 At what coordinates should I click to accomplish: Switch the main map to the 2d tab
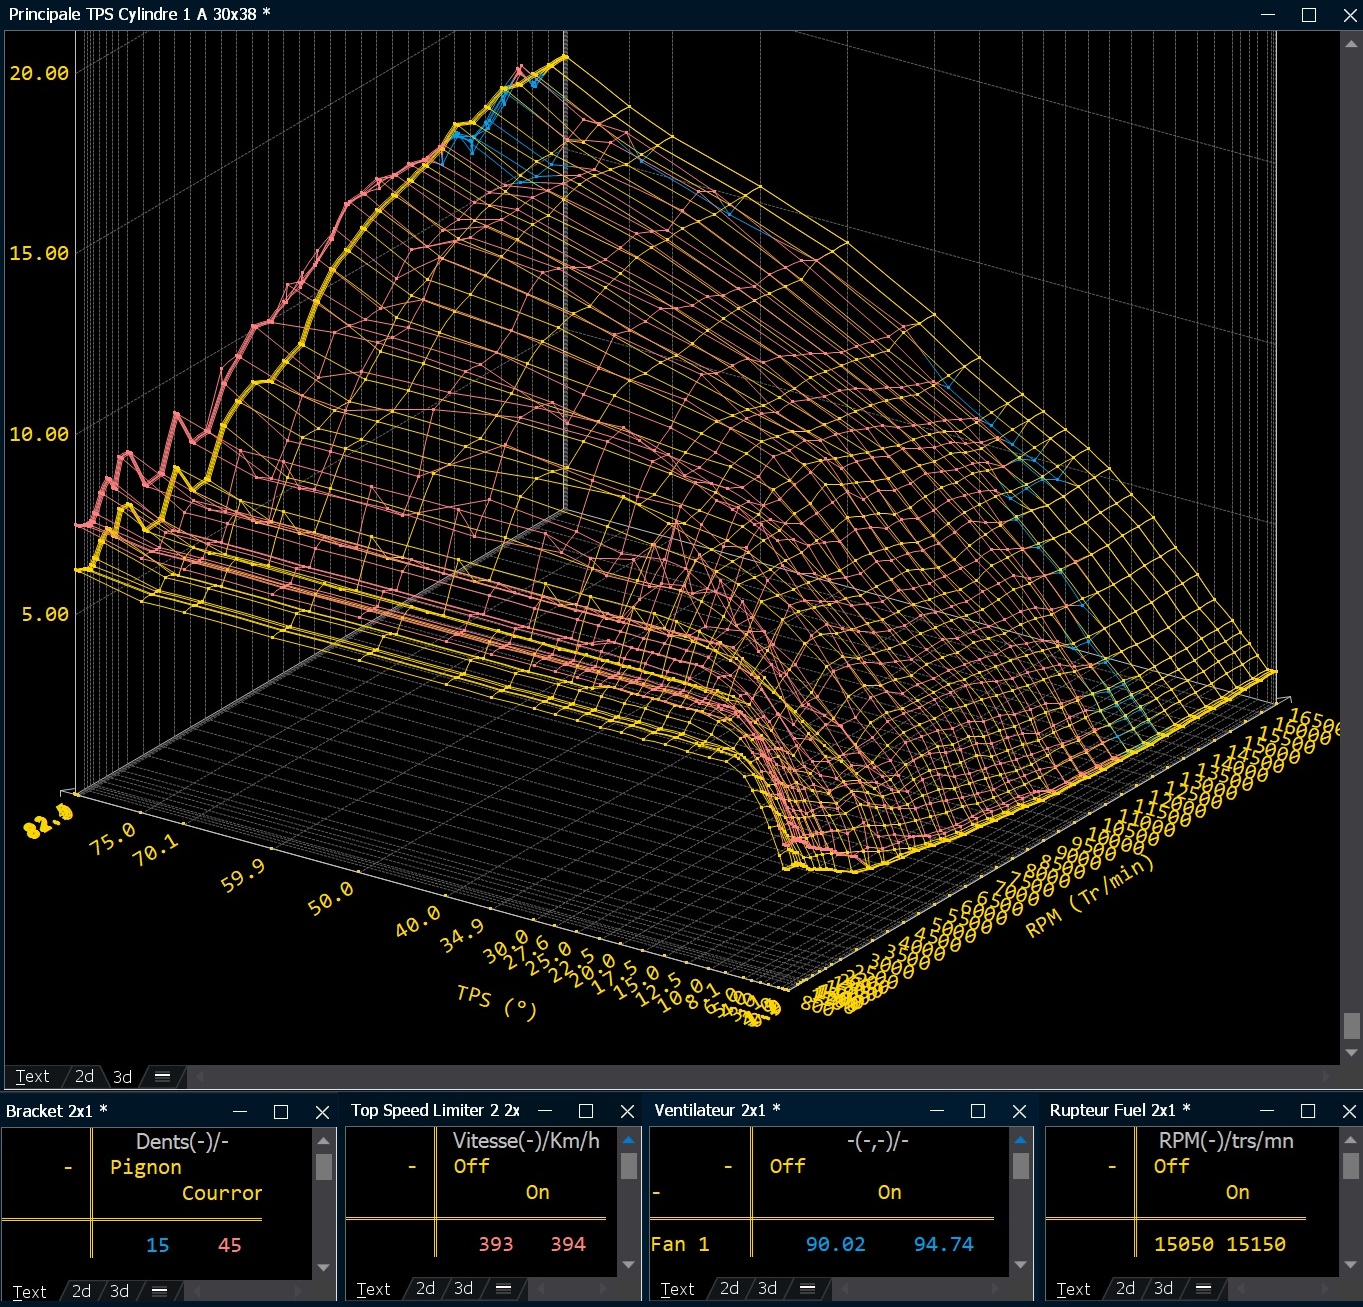(x=85, y=1077)
